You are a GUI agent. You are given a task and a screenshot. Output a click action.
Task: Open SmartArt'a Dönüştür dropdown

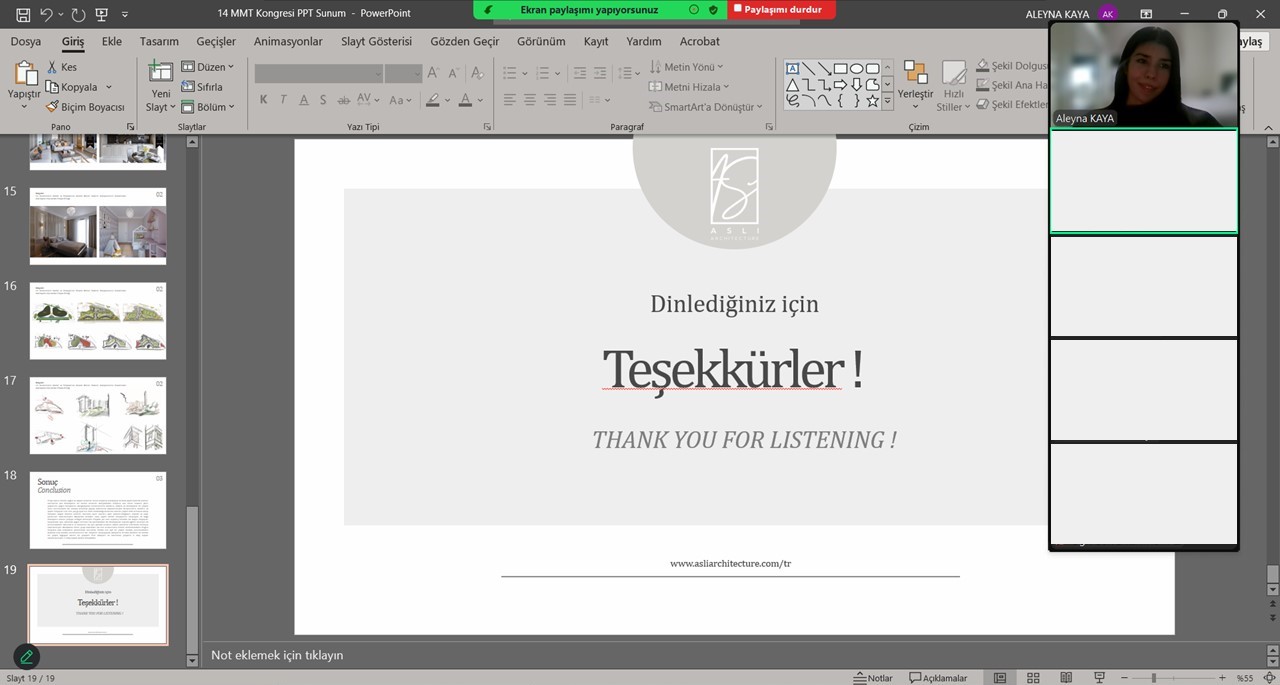[x=705, y=107]
